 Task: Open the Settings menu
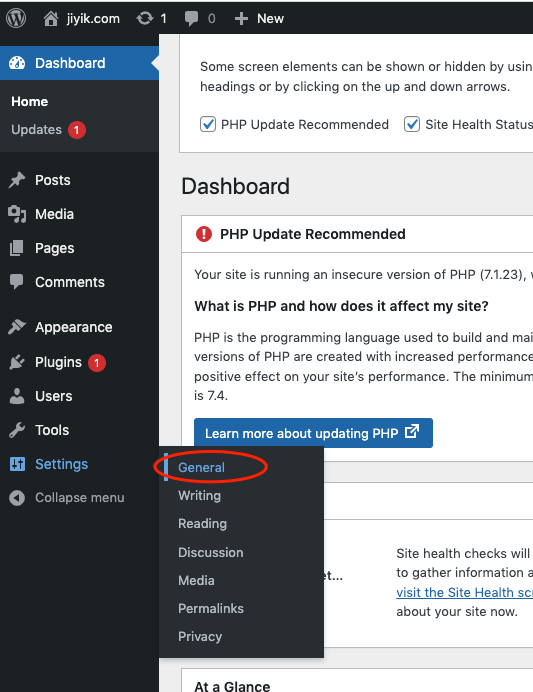pos(61,464)
